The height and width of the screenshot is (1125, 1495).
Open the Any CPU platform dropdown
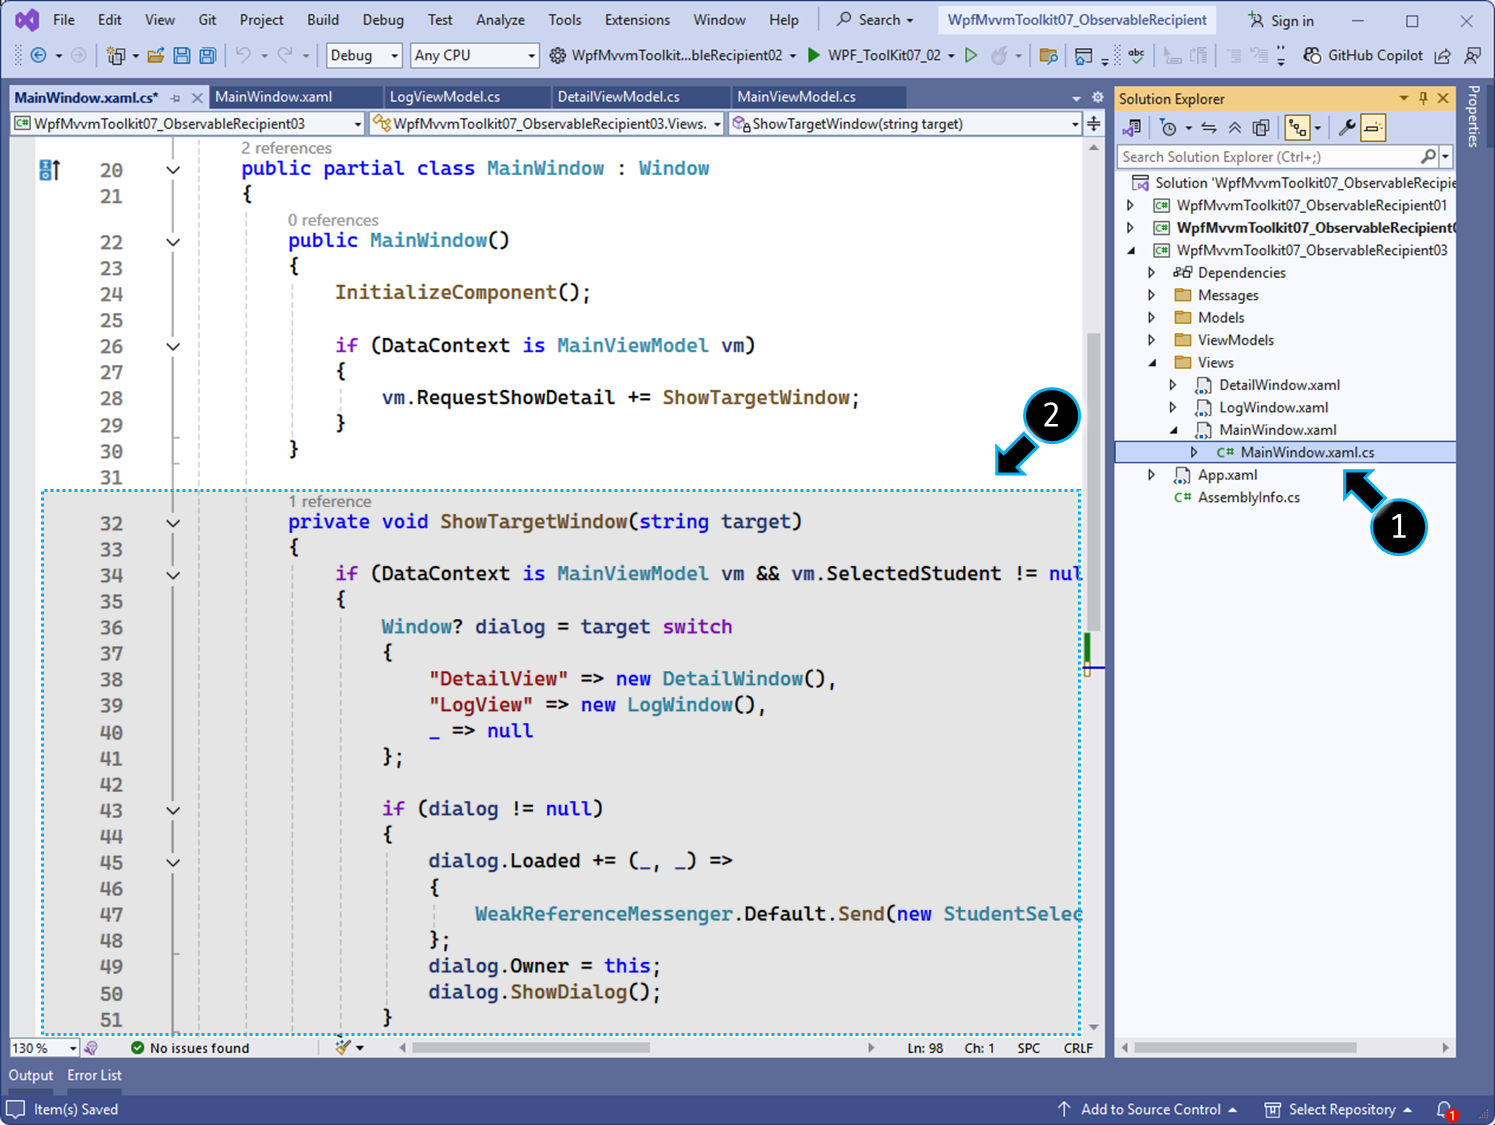475,56
